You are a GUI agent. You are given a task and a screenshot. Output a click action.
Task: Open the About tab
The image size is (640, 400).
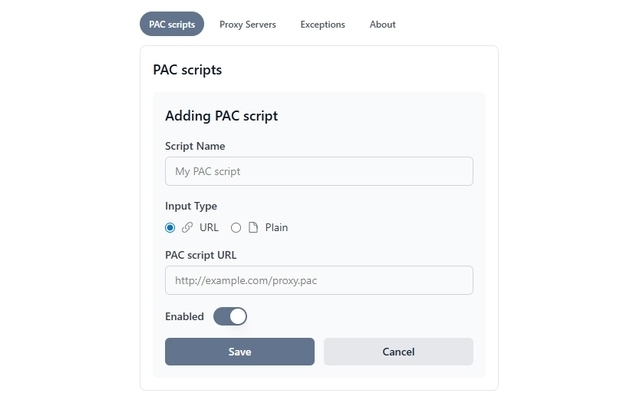tap(382, 24)
